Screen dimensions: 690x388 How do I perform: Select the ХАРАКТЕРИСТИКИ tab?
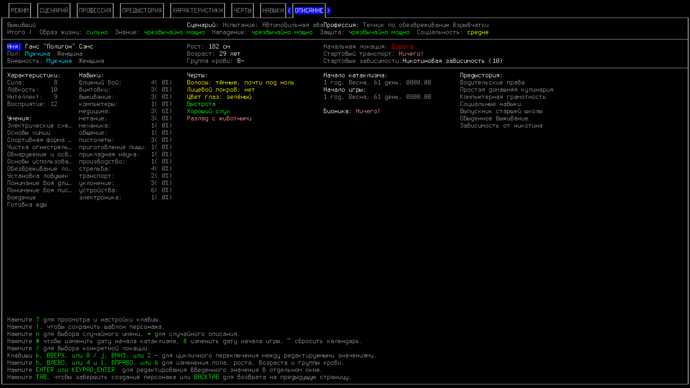[198, 11]
